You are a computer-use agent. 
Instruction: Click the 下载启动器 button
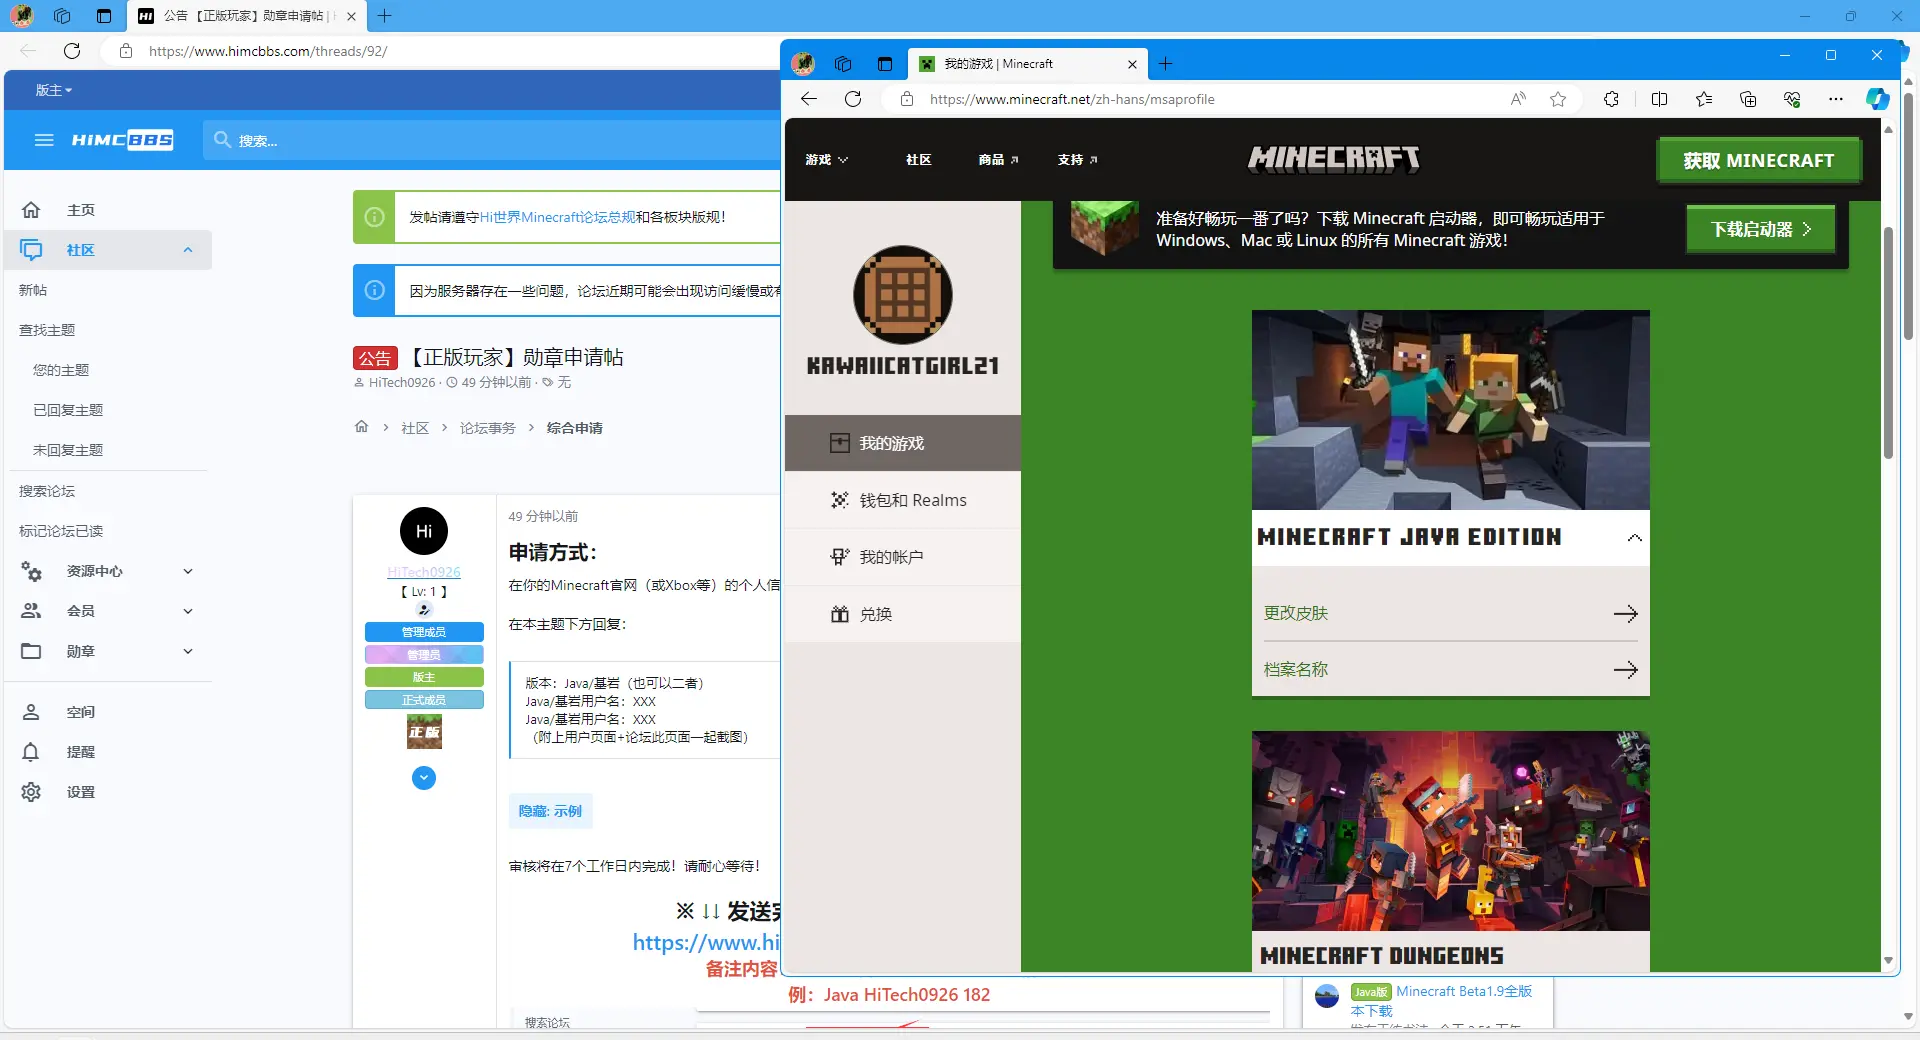(1760, 229)
